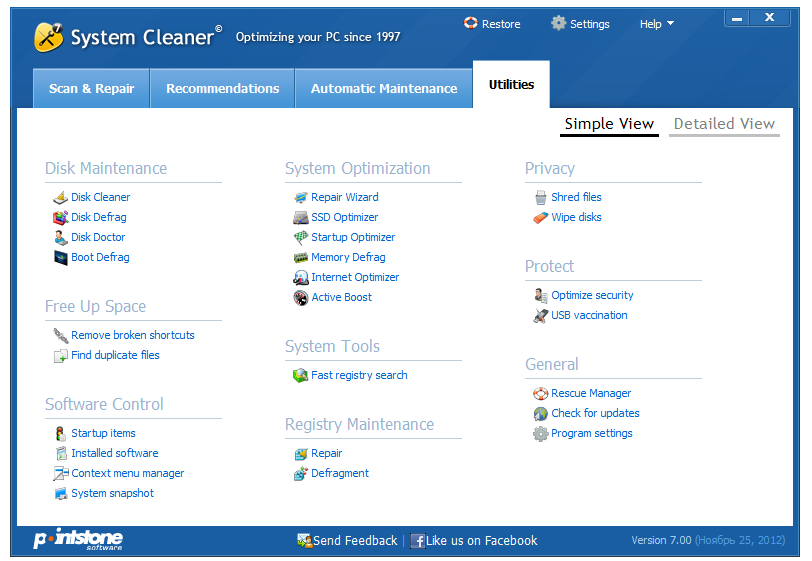The height and width of the screenshot is (561, 812).
Task: Click the Wipe disks eraser icon
Action: coord(541,218)
